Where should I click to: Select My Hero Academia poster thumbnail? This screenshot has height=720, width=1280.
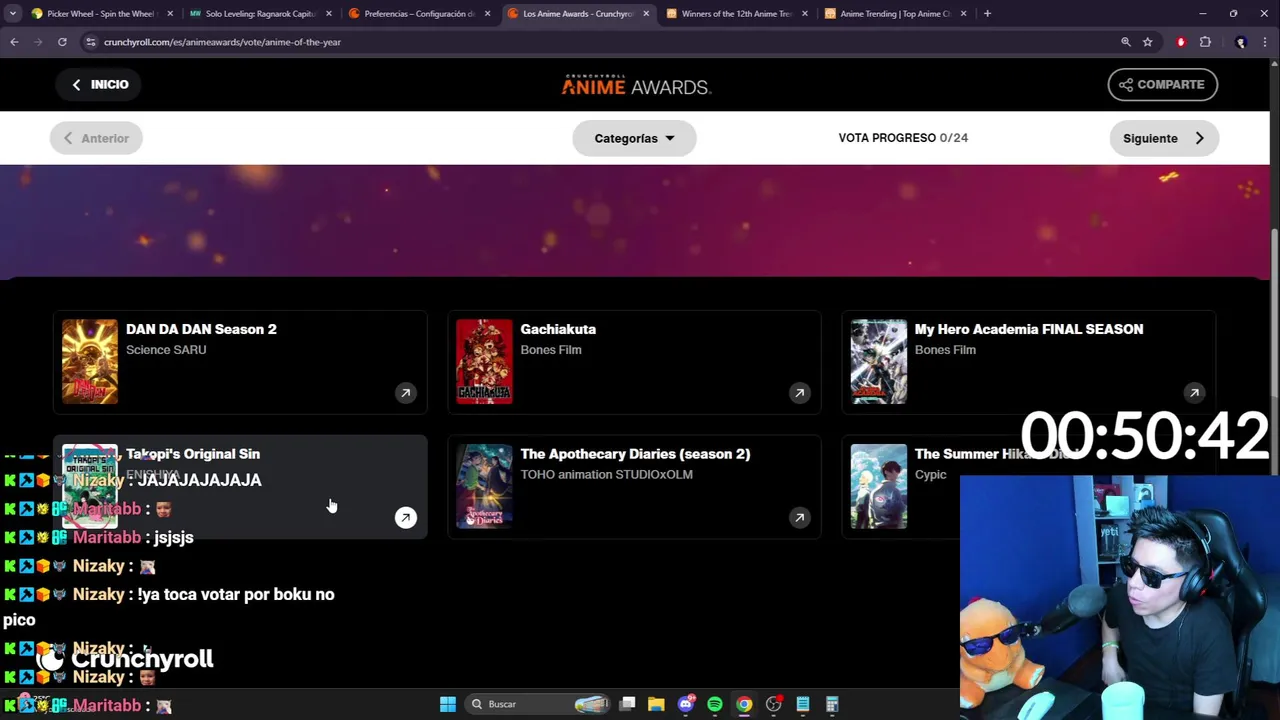coord(878,362)
